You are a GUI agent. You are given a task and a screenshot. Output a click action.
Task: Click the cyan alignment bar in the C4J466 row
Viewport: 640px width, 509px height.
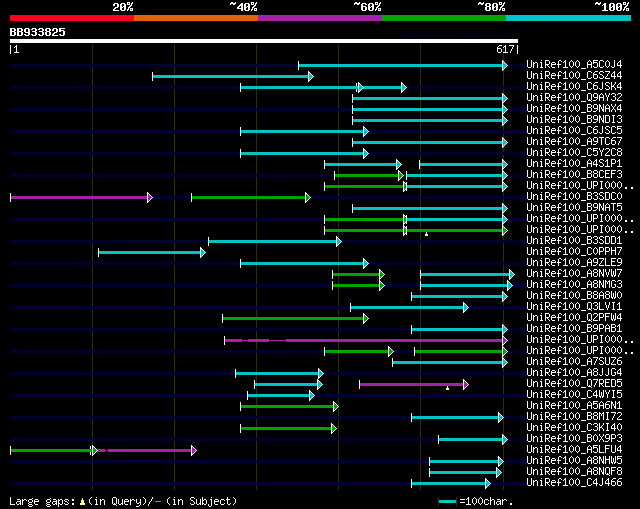click(x=451, y=484)
